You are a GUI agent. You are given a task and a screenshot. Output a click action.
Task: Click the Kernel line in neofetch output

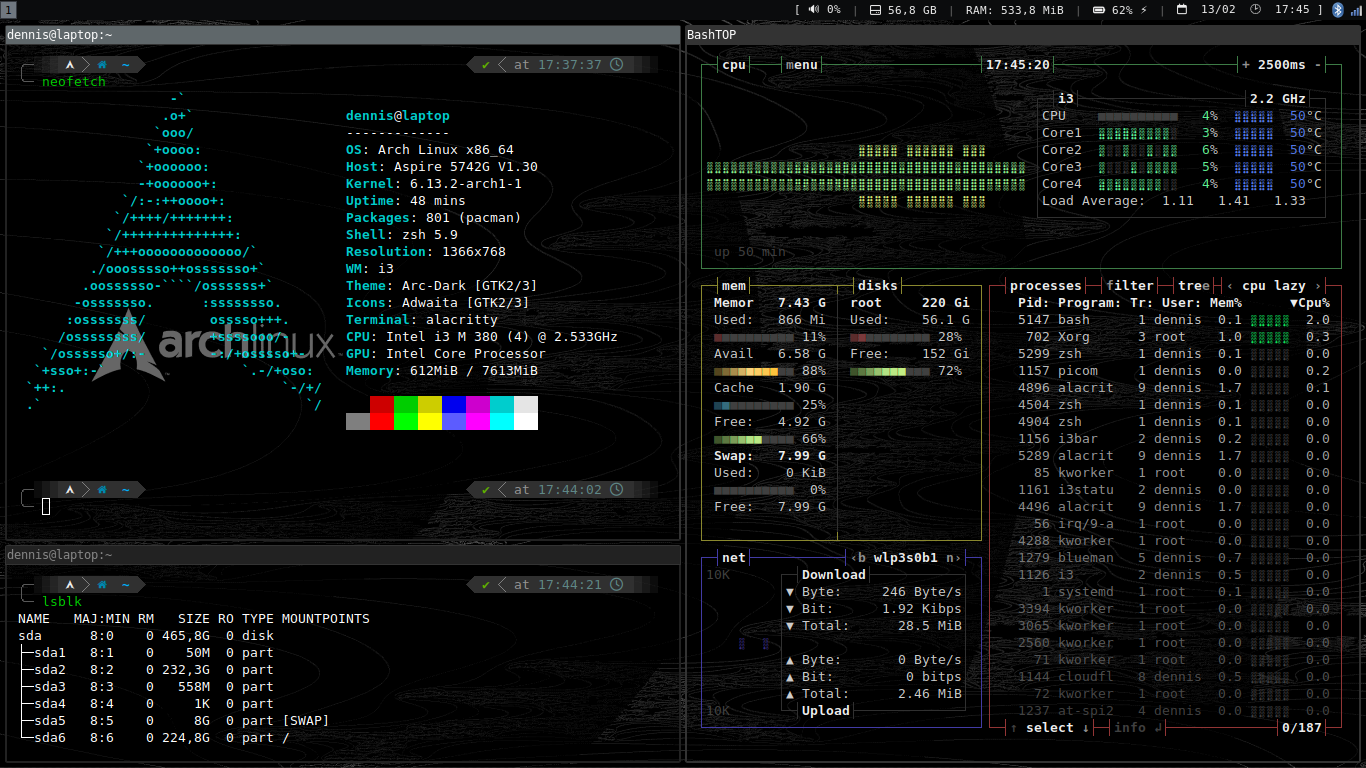point(434,184)
